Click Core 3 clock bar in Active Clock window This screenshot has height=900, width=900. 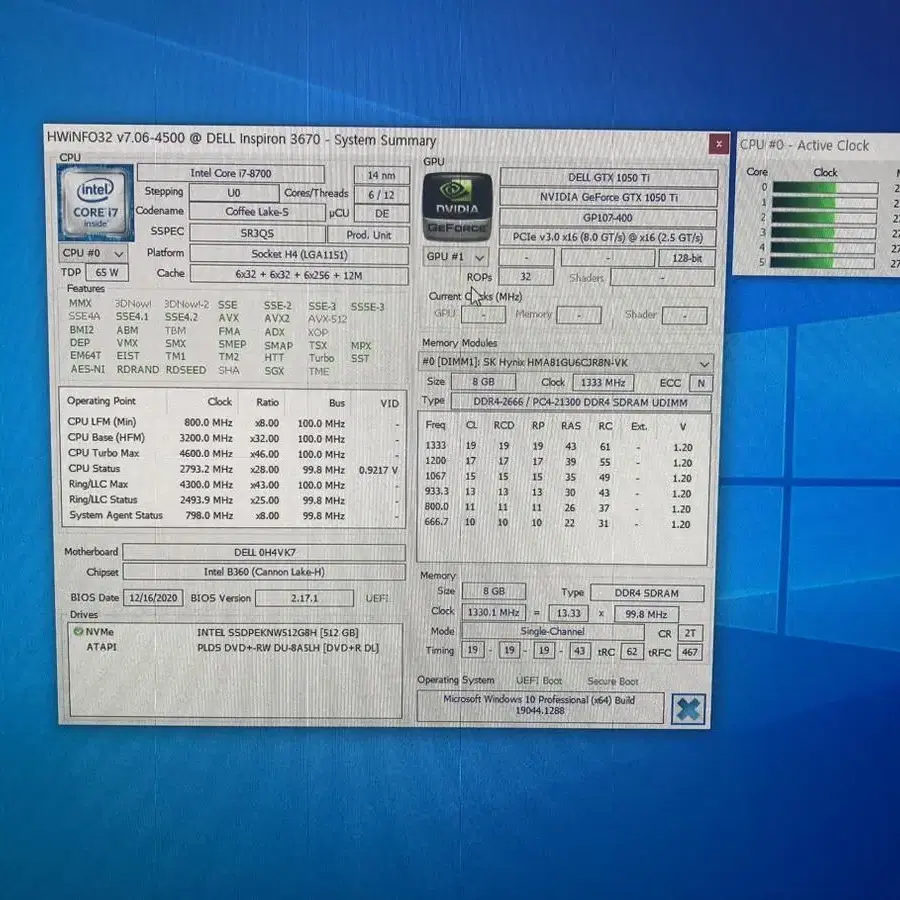(x=823, y=232)
